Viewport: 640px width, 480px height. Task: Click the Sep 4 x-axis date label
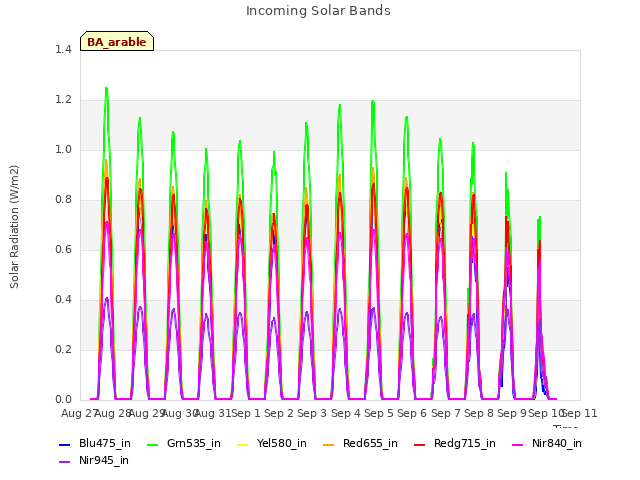[346, 413]
